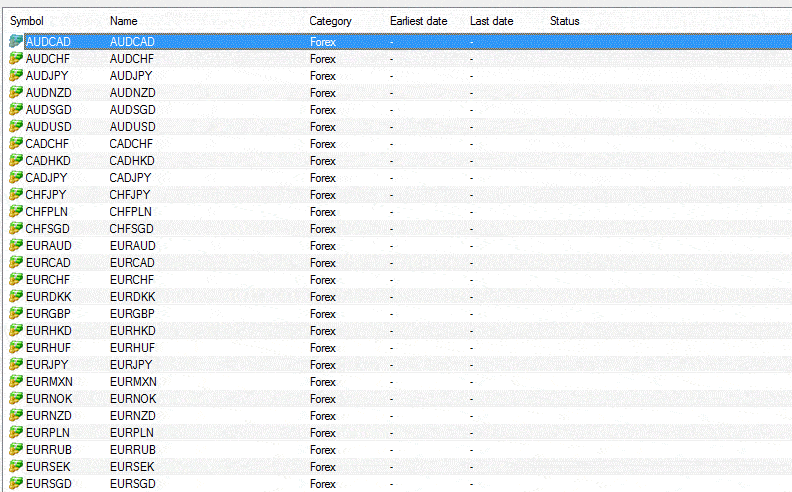Click the EURGBP row icon

point(16,314)
